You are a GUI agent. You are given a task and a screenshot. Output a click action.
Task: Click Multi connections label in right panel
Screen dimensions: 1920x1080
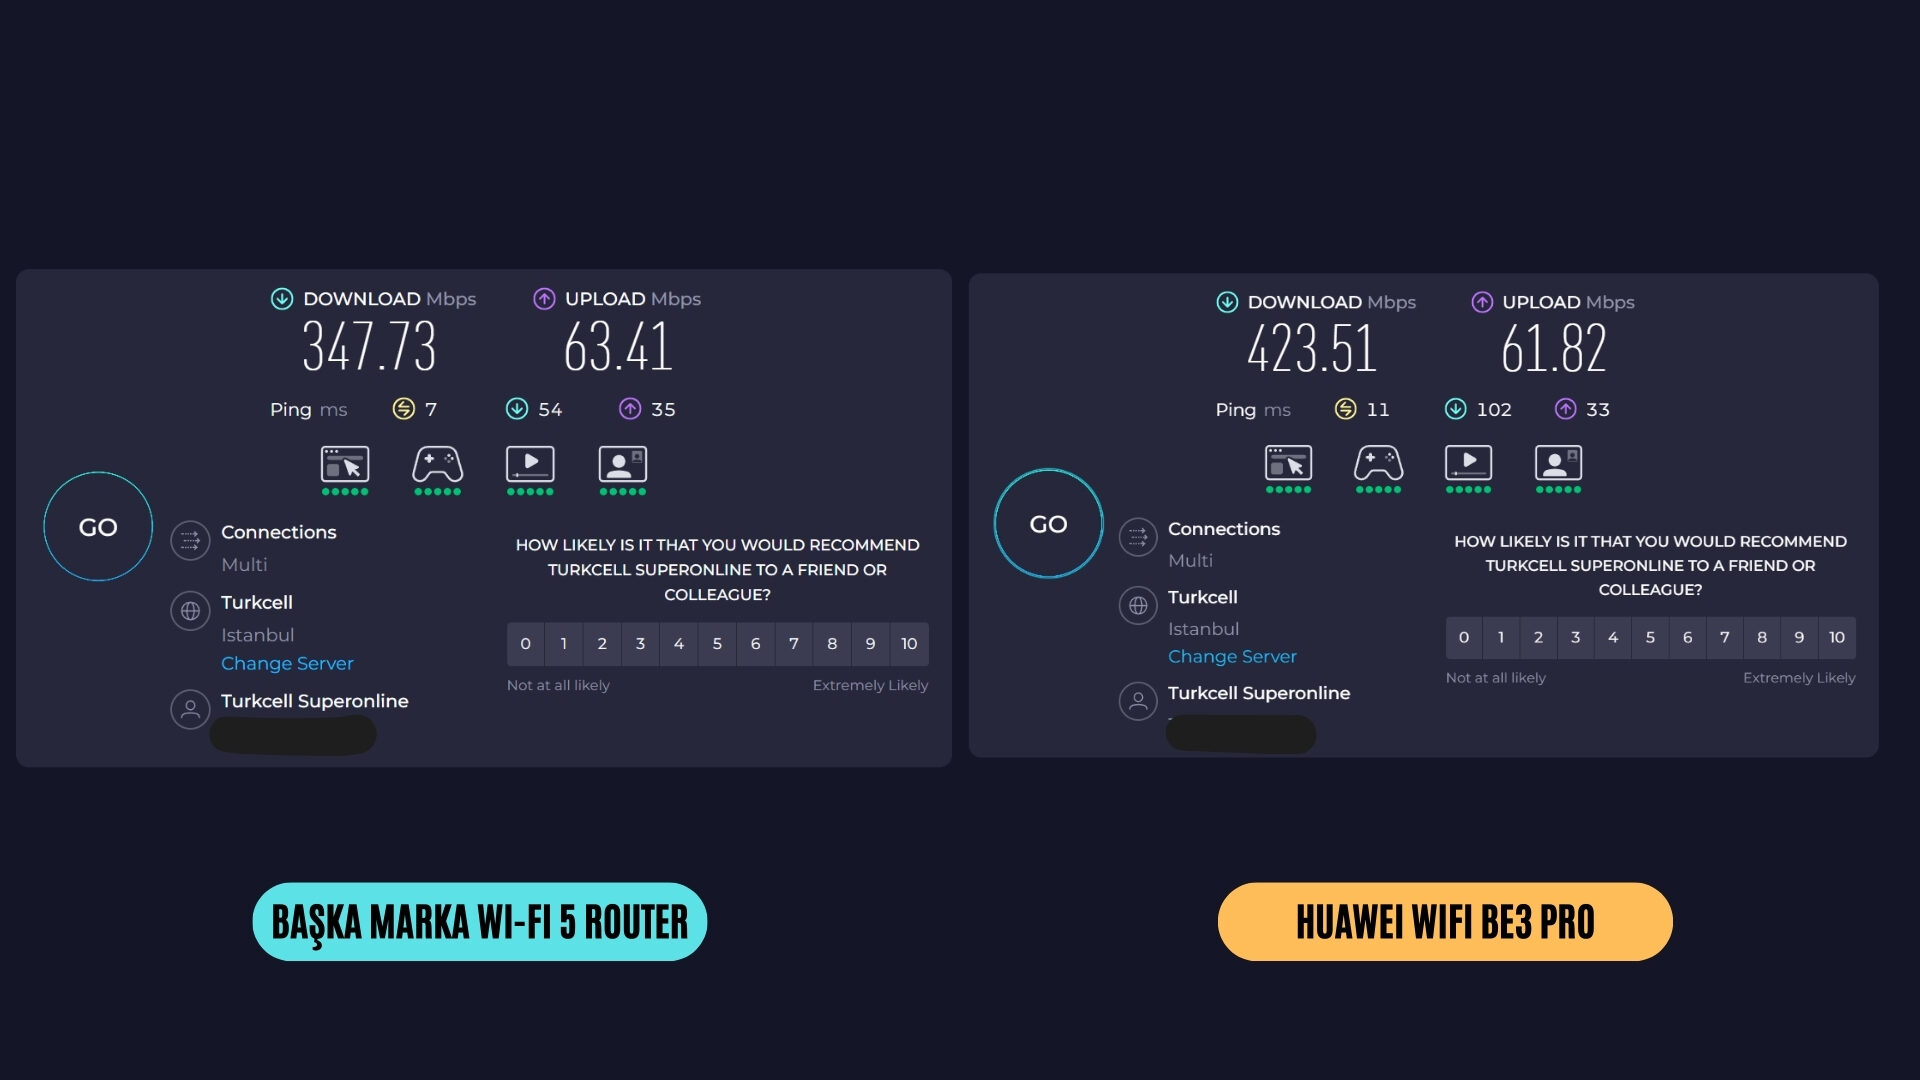pos(1190,560)
